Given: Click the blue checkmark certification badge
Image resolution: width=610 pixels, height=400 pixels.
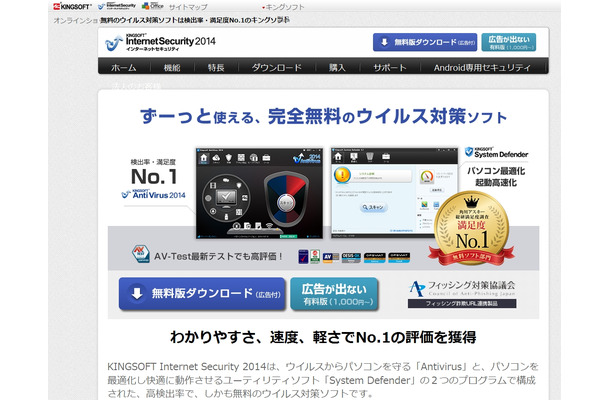Looking at the screenshot, I should 303,257.
